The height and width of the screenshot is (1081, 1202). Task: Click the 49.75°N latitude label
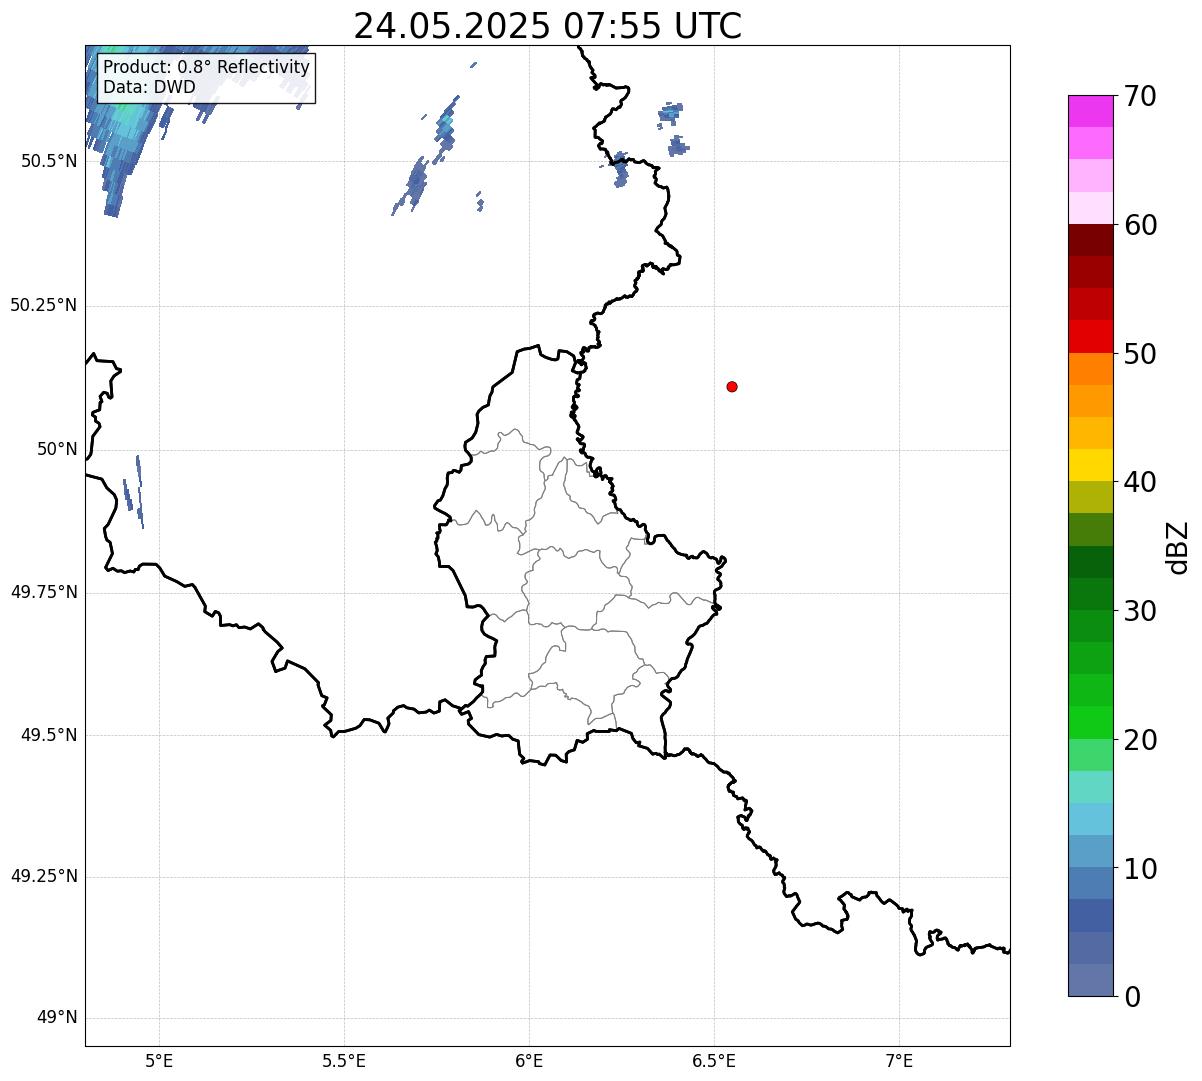tap(44, 593)
